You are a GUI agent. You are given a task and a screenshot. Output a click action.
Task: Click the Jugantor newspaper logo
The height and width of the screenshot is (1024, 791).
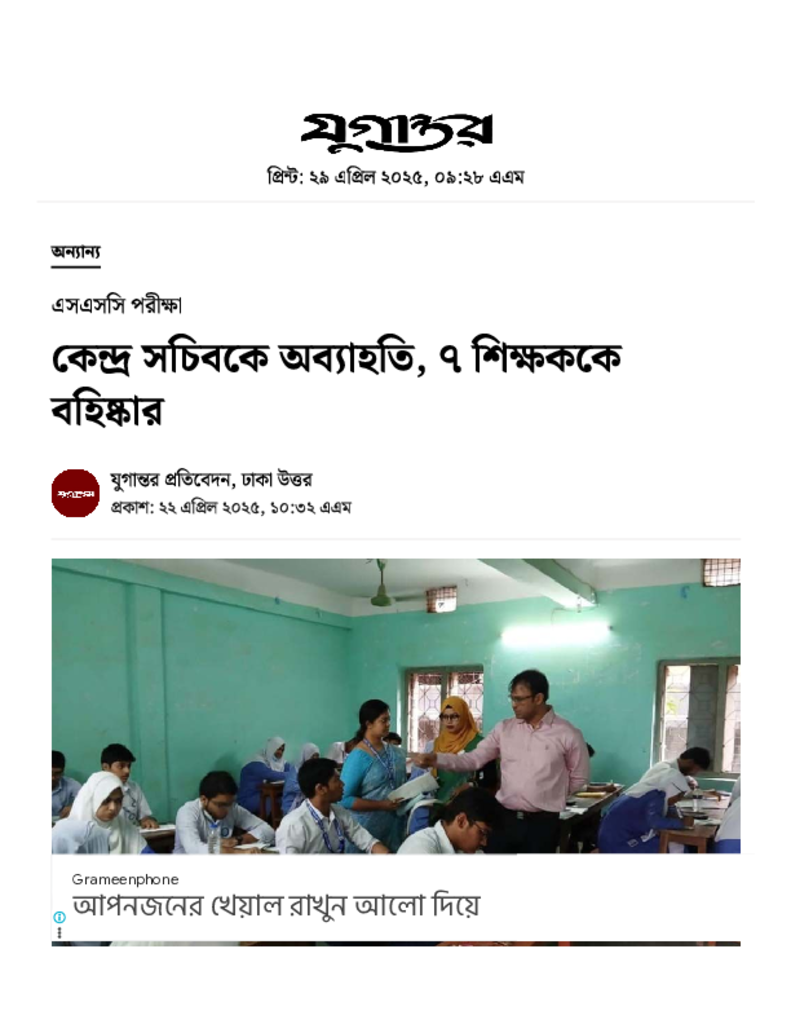click(396, 131)
